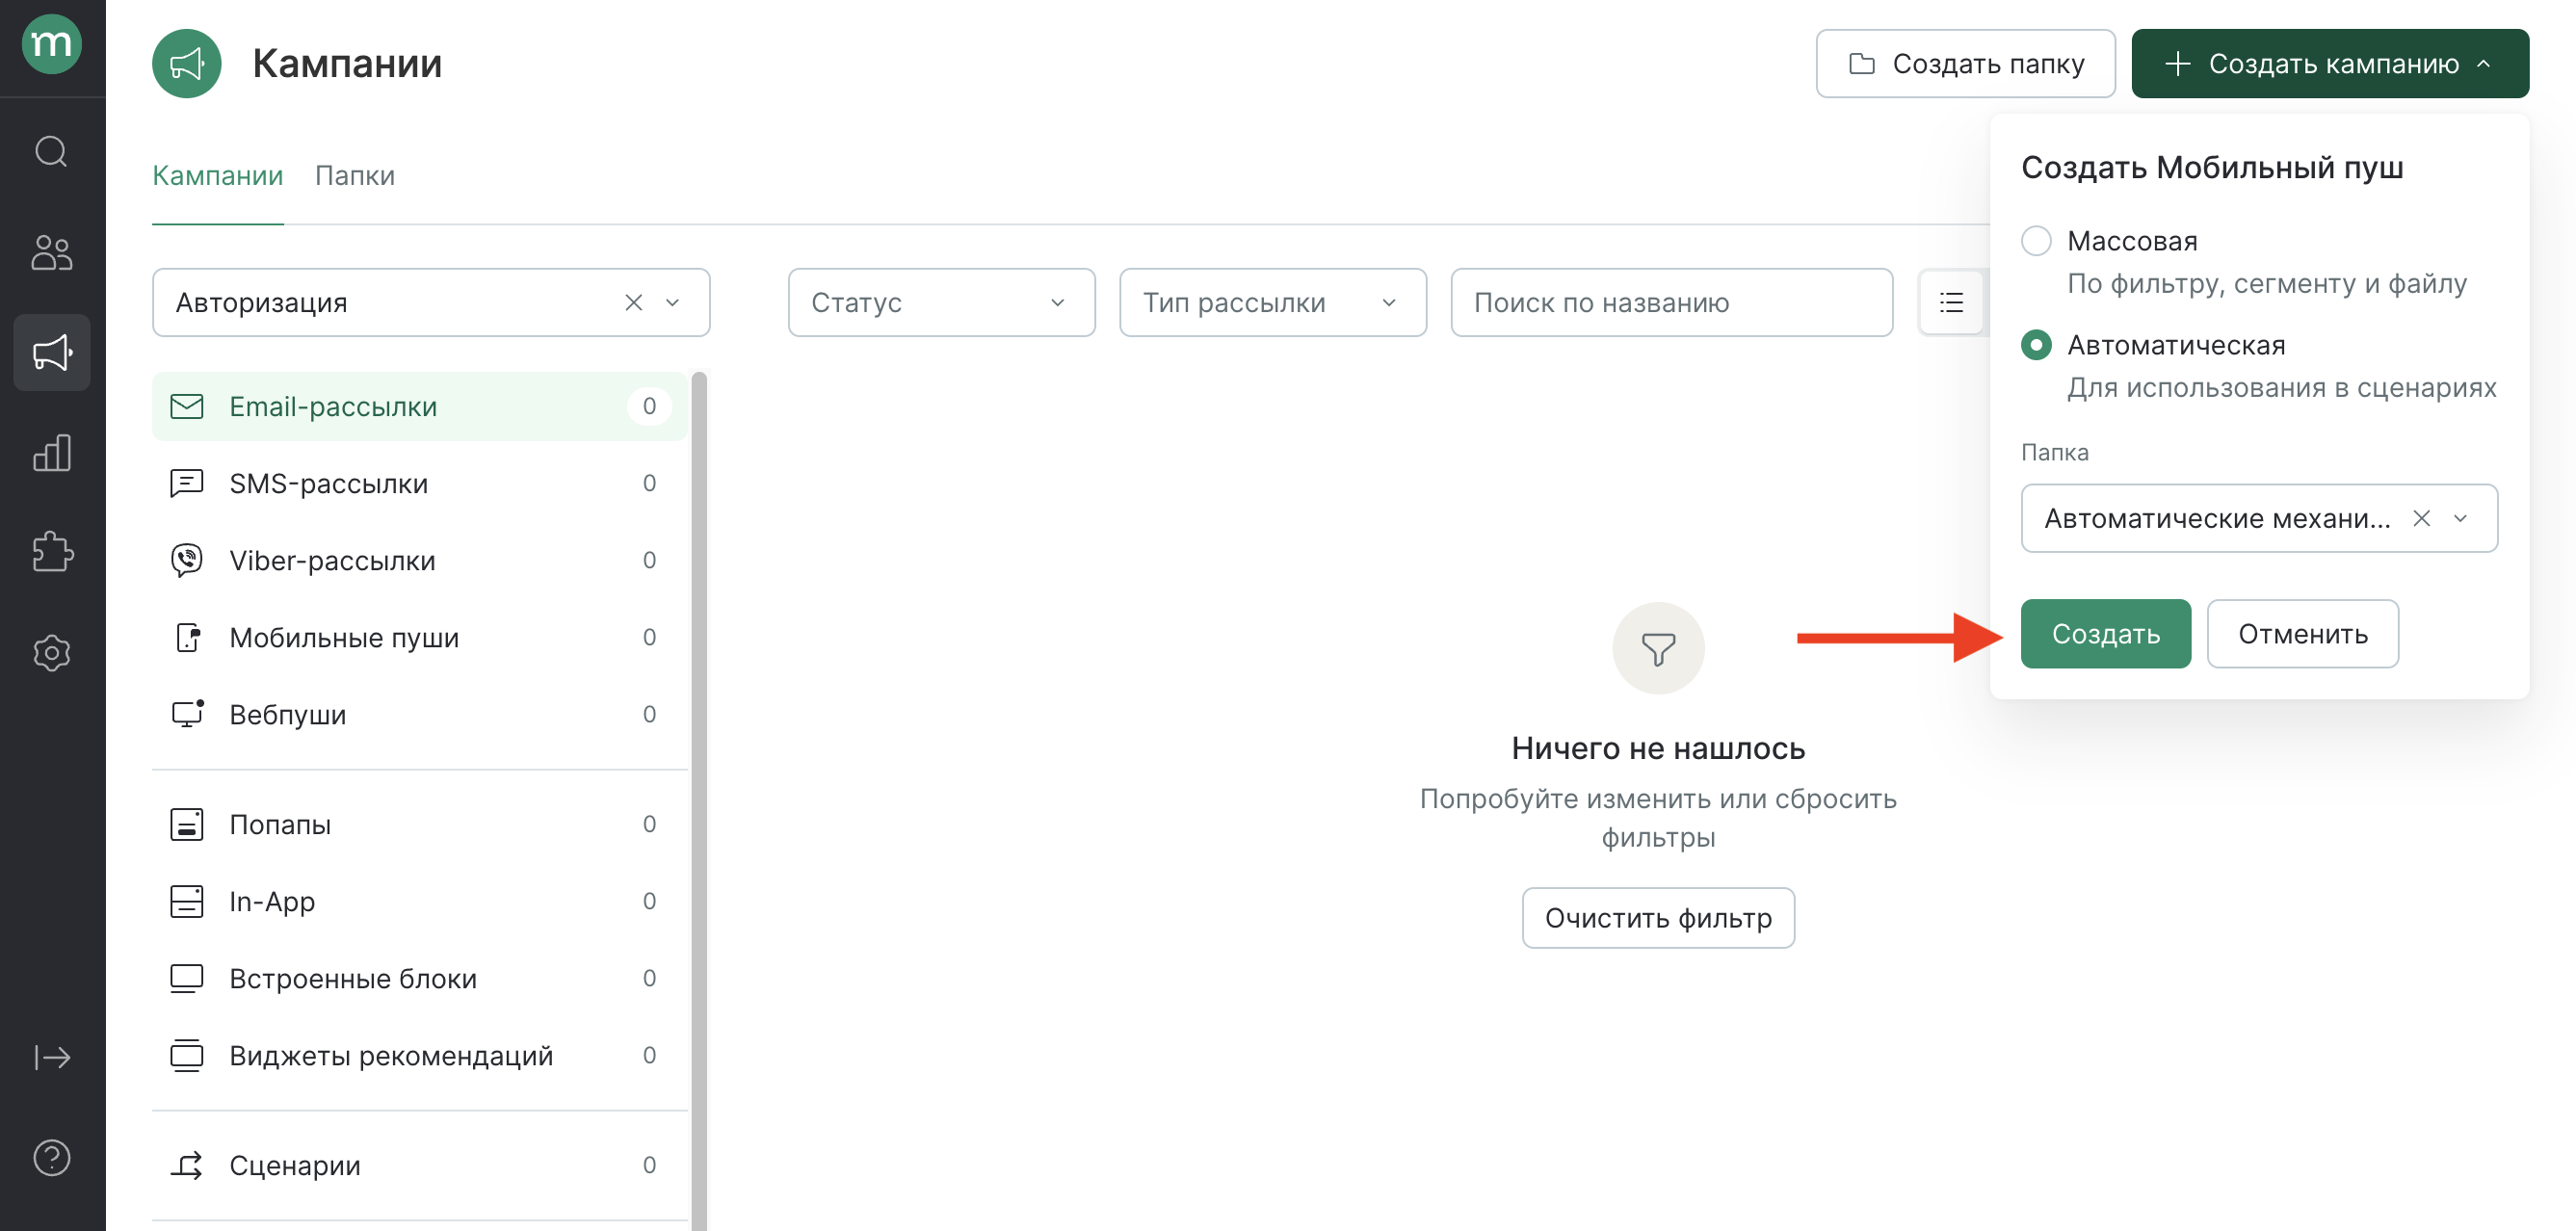Open the settings gear icon
Image resolution: width=2576 pixels, height=1231 pixels.
(x=51, y=653)
